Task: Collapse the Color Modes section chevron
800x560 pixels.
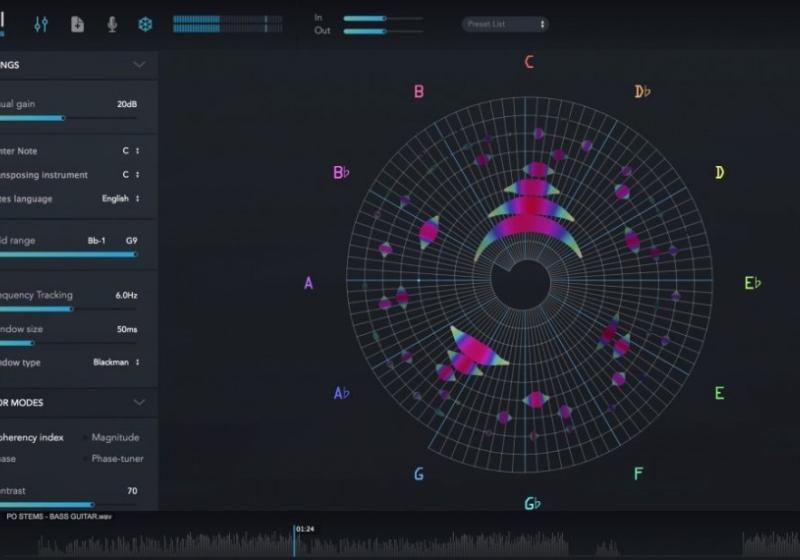Action: [x=139, y=402]
